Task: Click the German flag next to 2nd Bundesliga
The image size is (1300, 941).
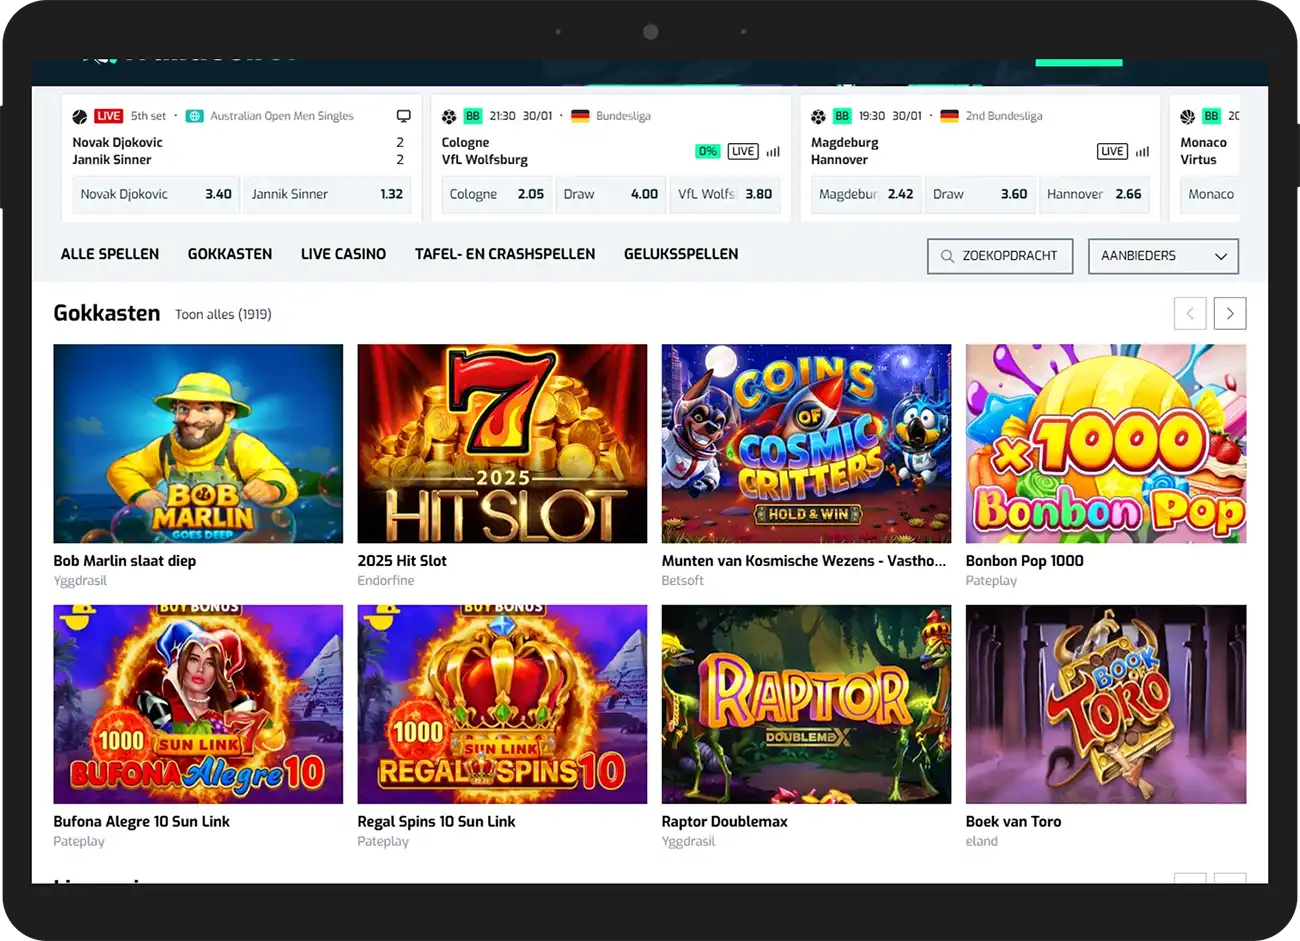Action: [x=950, y=116]
